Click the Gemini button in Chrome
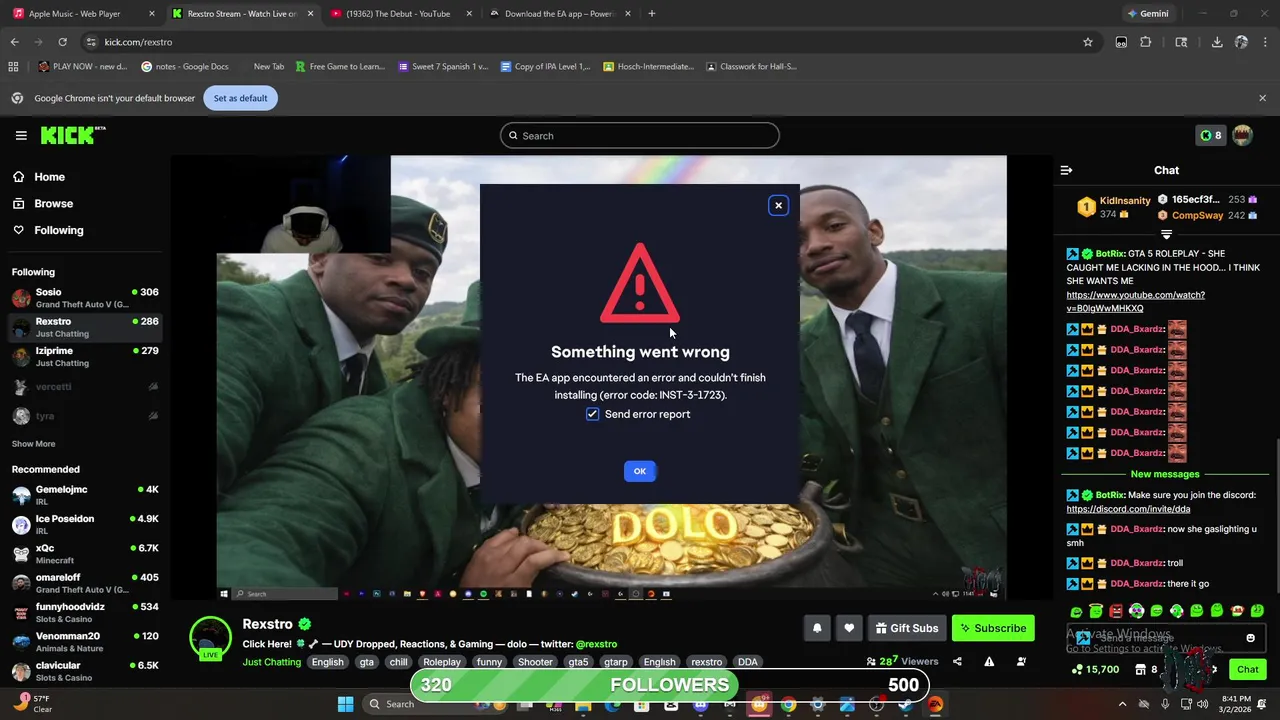Viewport: 1280px width, 720px height. tap(1147, 14)
